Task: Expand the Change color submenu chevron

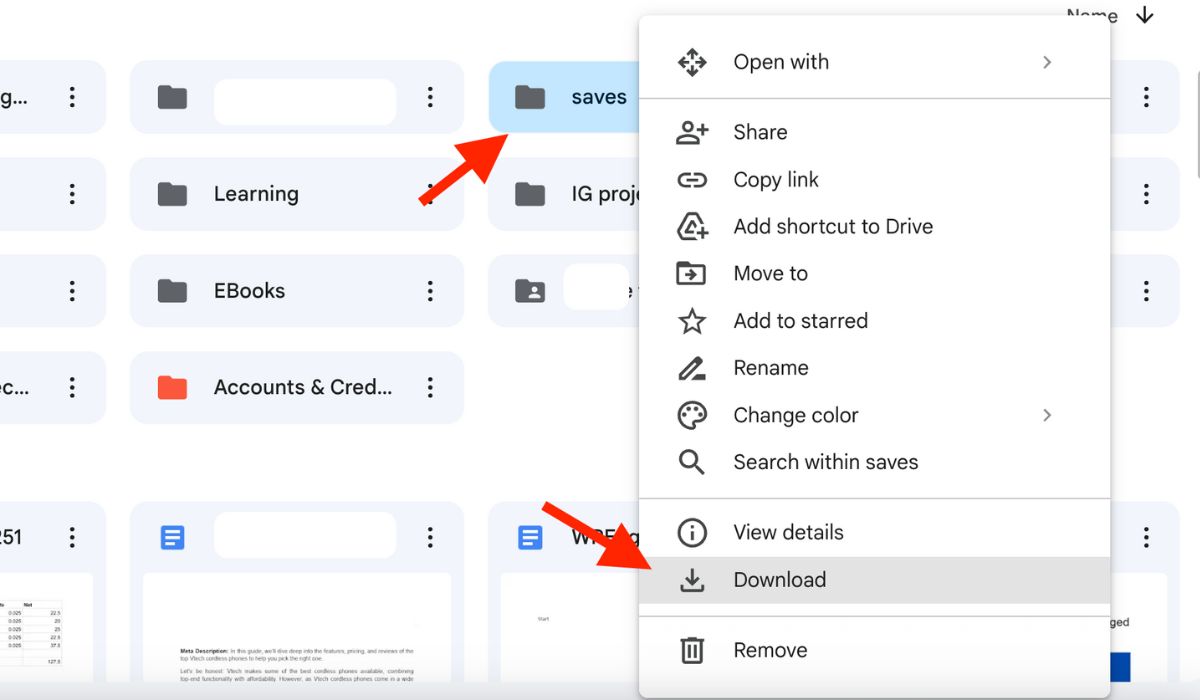Action: tap(1047, 415)
